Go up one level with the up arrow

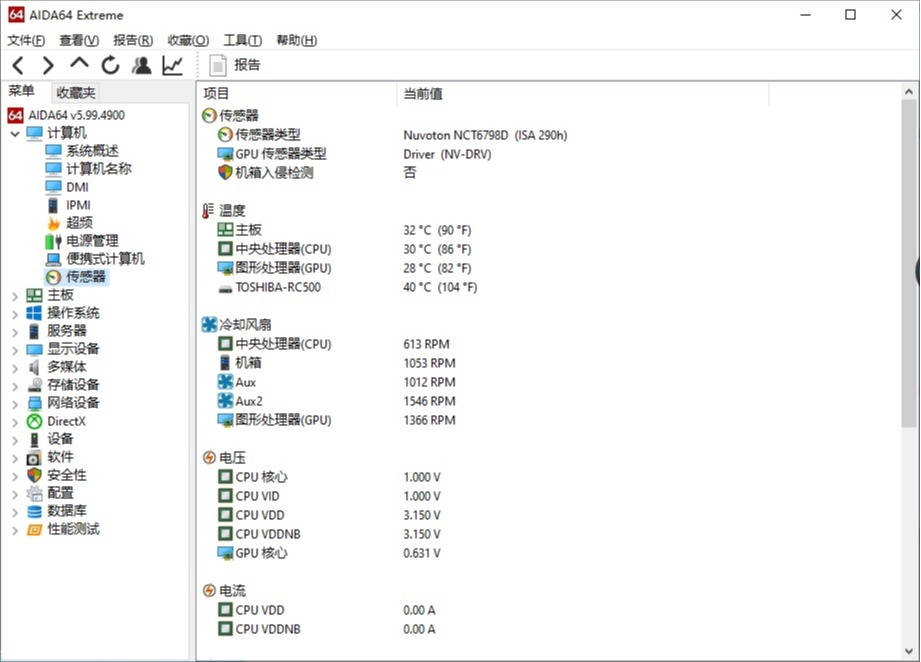point(79,63)
